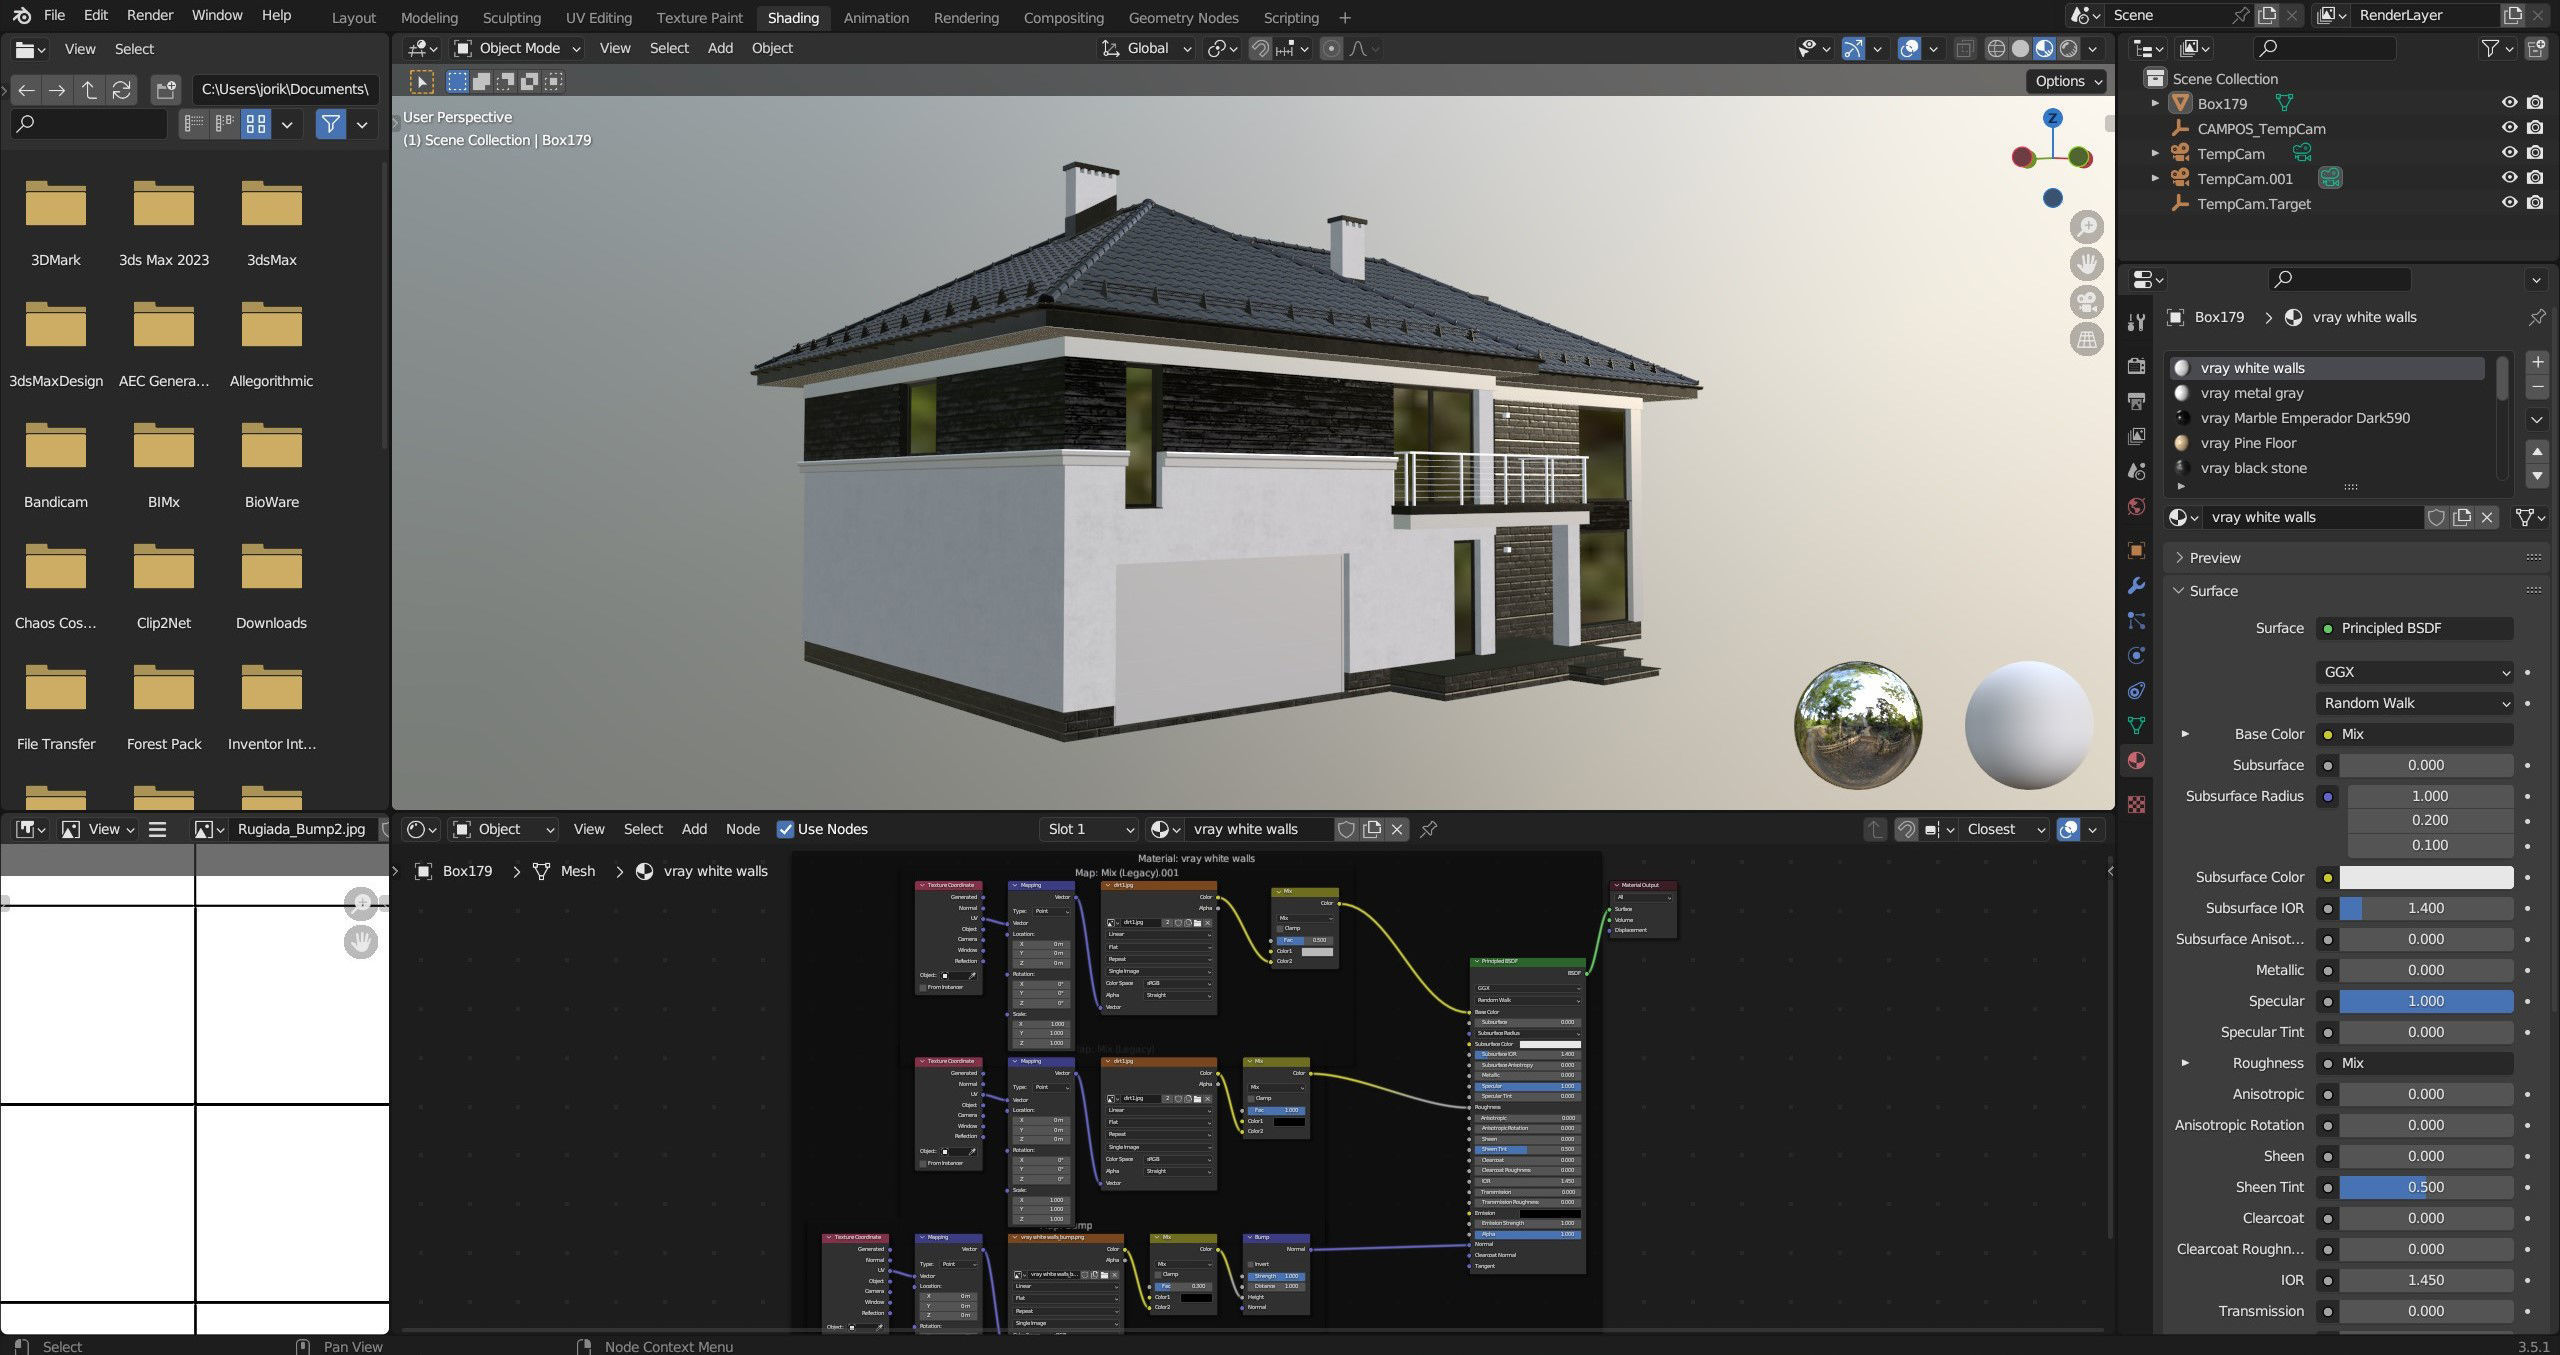
Task: Open the Texture properties checker tab
Action: tap(2137, 804)
